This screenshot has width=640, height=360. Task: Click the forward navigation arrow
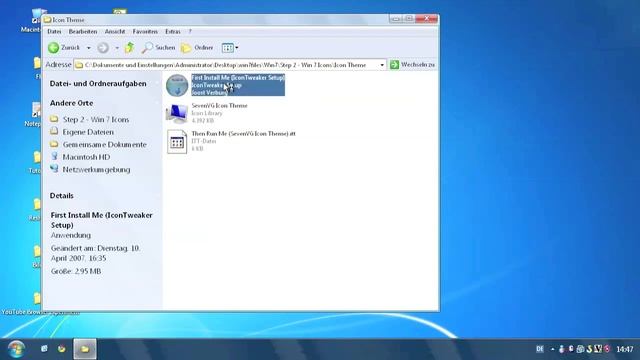[103, 48]
